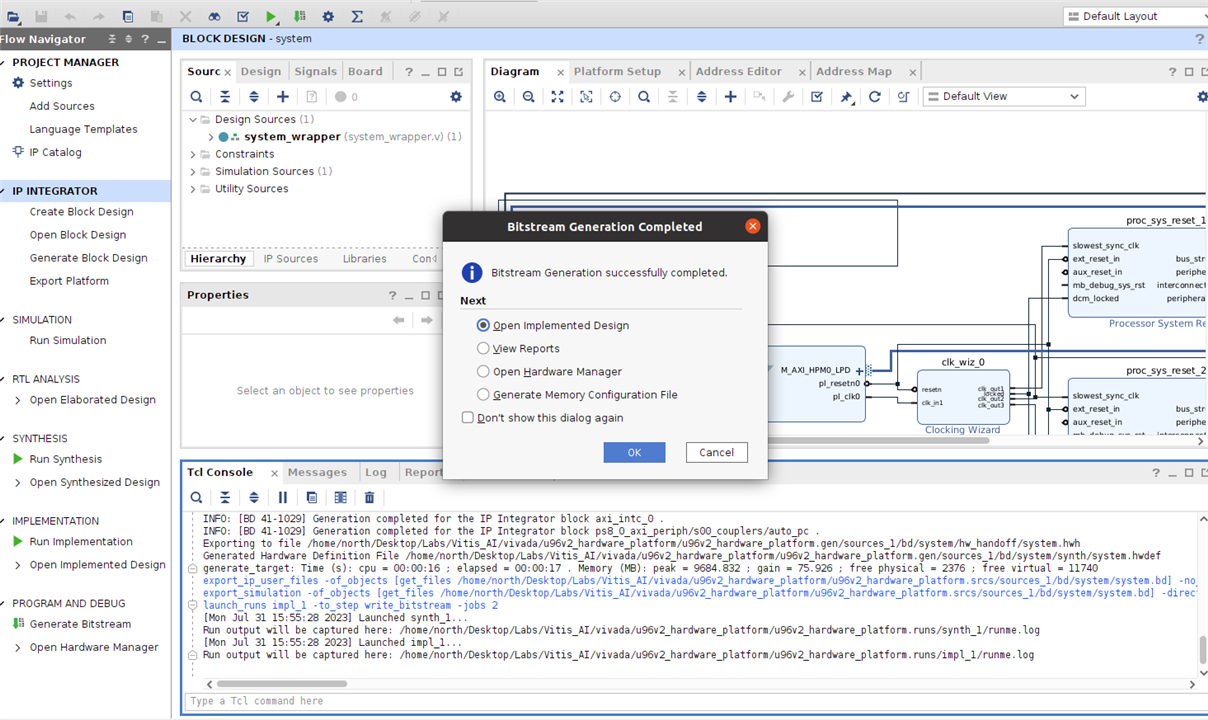Select Open Implemented Design radio option
The image size is (1208, 720).
click(x=484, y=325)
